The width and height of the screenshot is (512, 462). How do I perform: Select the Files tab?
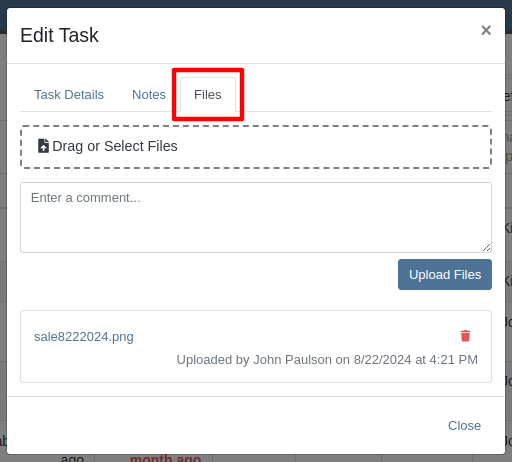coord(208,95)
